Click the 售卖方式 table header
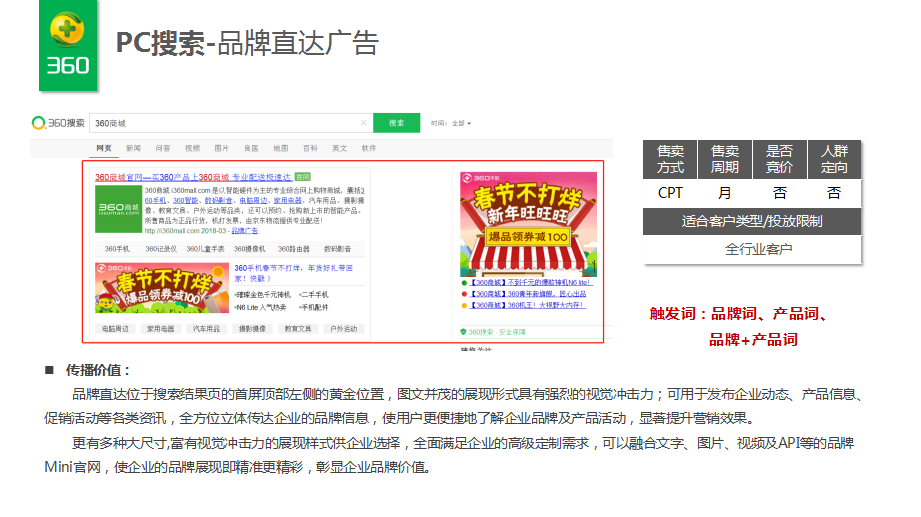 670,159
